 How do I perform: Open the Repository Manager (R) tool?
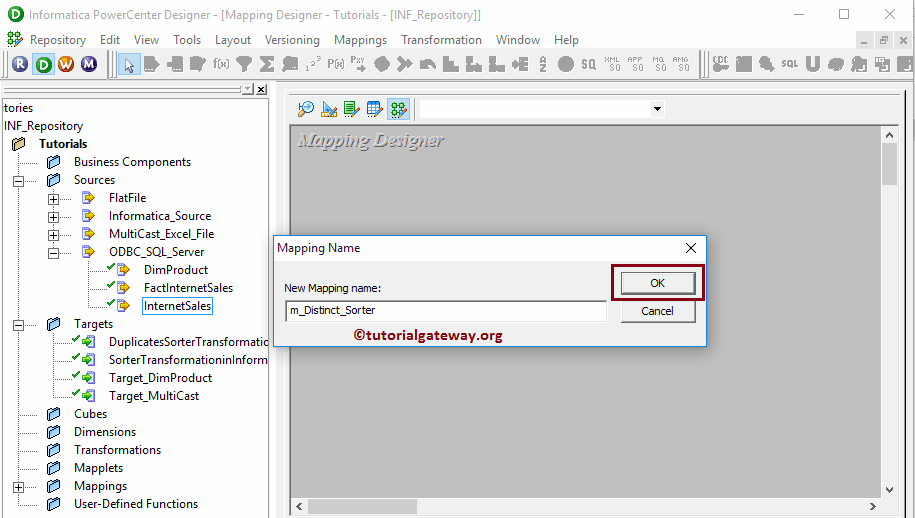[x=20, y=64]
